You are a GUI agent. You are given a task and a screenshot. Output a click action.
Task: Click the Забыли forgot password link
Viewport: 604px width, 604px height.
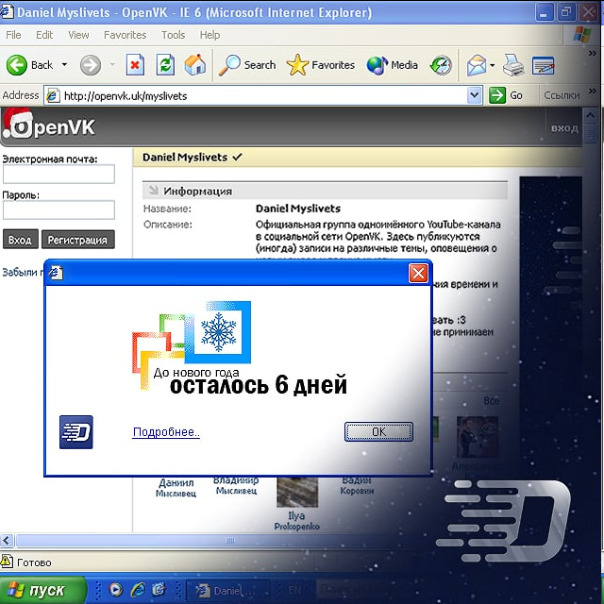coord(23,272)
